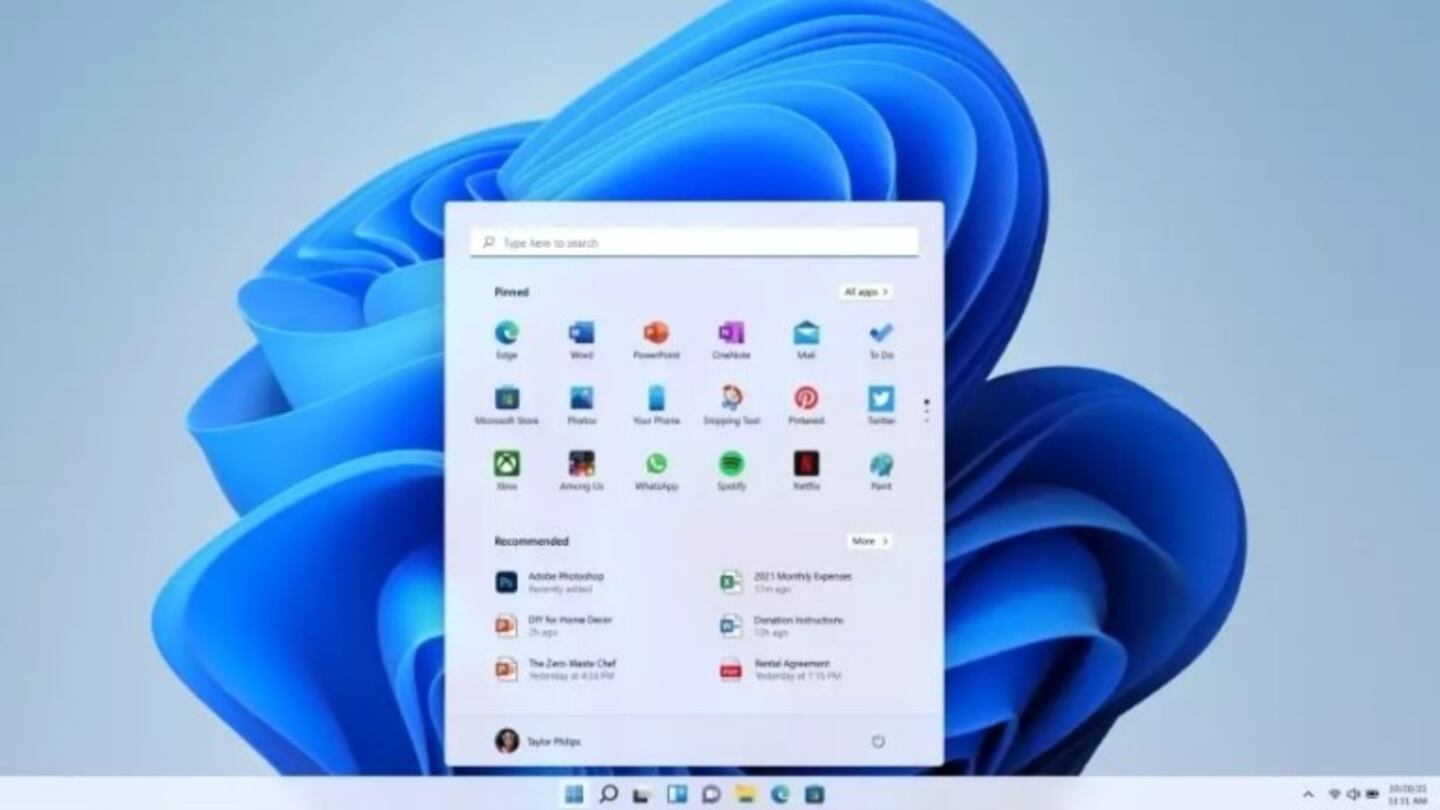The image size is (1440, 810).
Task: Open 2021 Monthly Expenses spreadsheet
Action: tap(786, 582)
